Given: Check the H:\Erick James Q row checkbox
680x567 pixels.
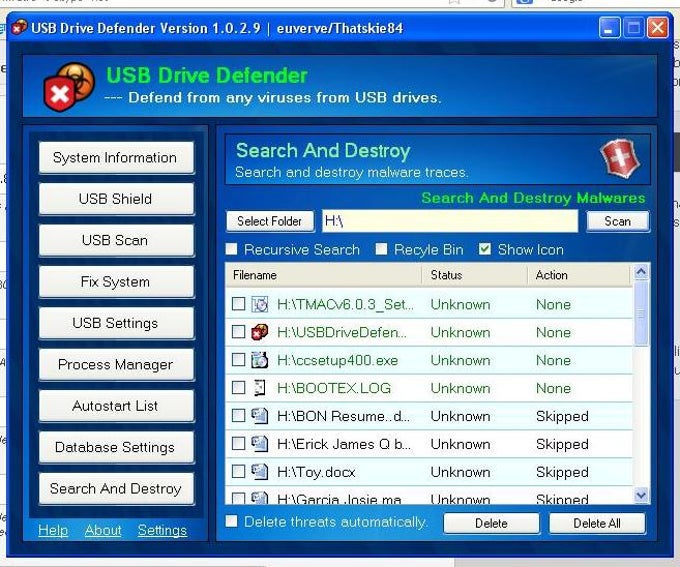Looking at the screenshot, I should pos(238,443).
